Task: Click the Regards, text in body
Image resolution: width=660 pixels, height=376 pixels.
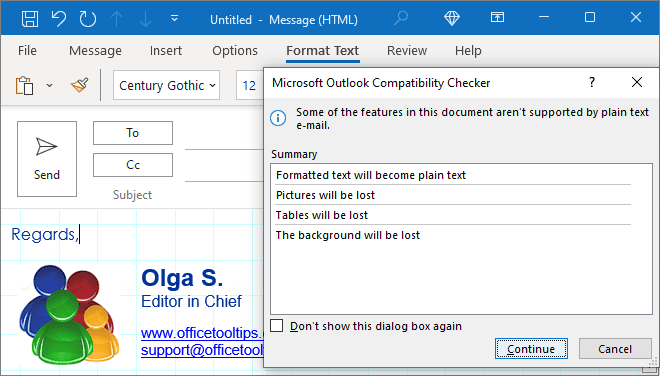Action: [45, 234]
